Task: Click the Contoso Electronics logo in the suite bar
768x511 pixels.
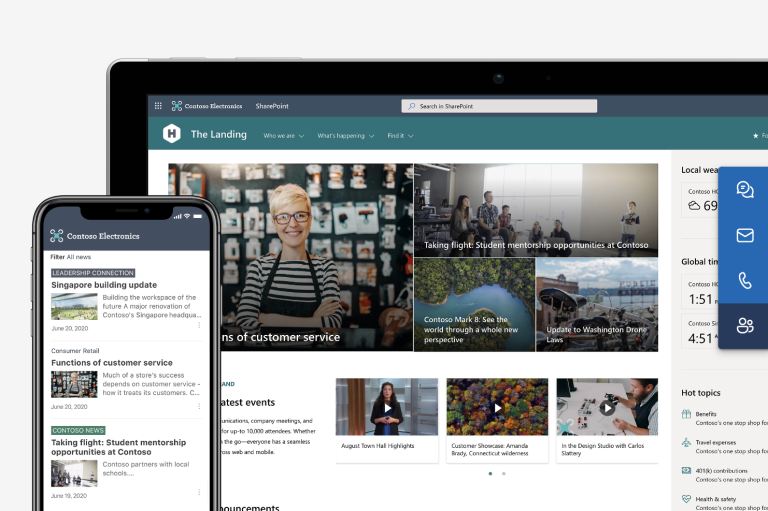Action: 207,106
